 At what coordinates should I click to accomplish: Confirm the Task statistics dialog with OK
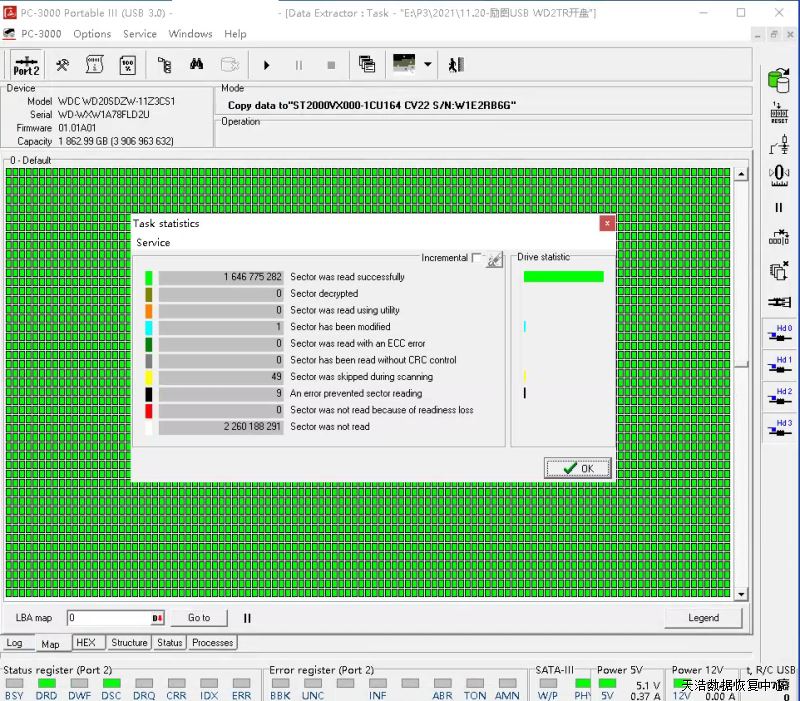(x=578, y=468)
